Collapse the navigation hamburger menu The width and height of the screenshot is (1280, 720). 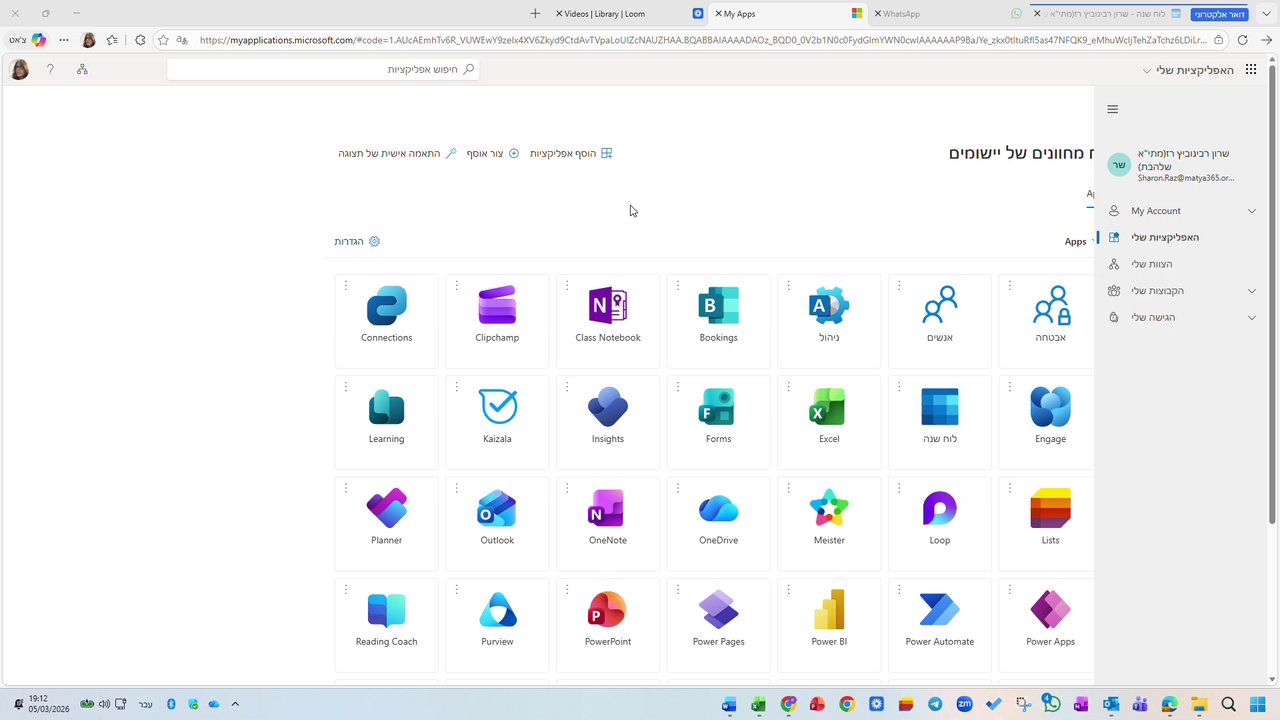click(x=1113, y=110)
